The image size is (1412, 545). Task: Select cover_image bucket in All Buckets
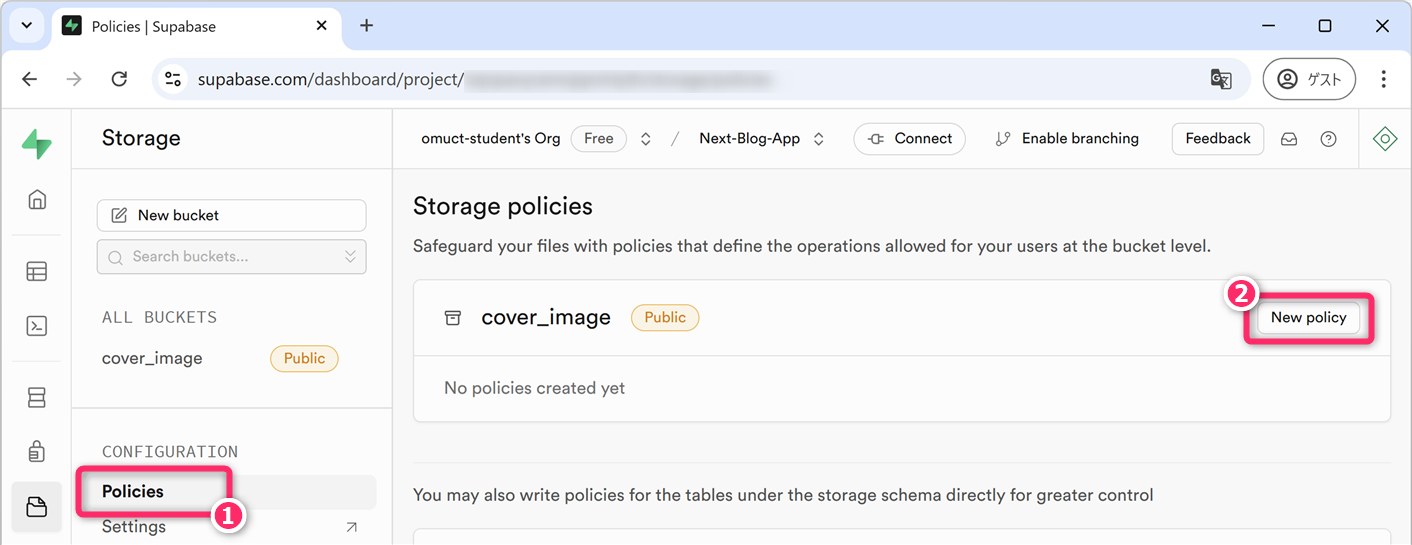click(152, 358)
